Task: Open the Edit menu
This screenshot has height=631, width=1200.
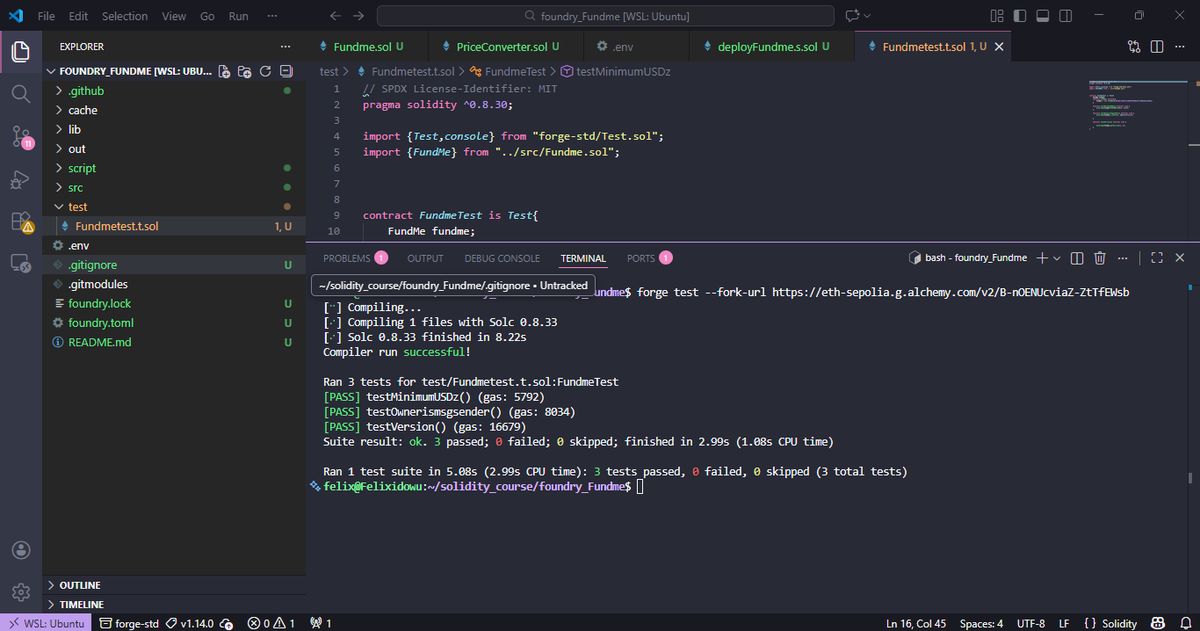Action: [x=79, y=16]
